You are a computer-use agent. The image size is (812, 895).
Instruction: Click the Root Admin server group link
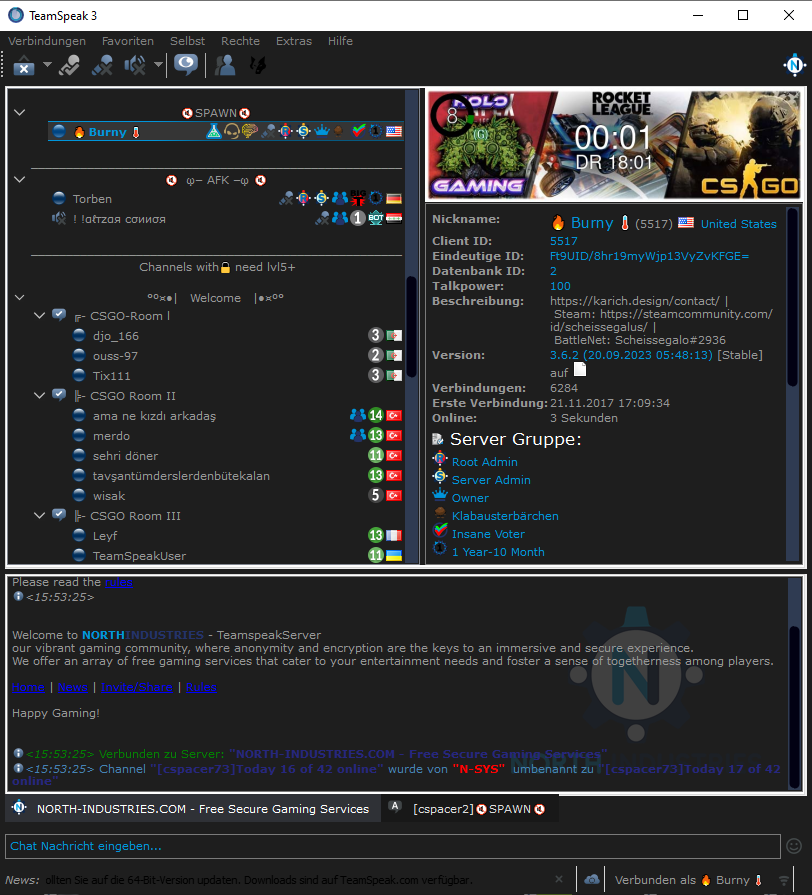[484, 462]
